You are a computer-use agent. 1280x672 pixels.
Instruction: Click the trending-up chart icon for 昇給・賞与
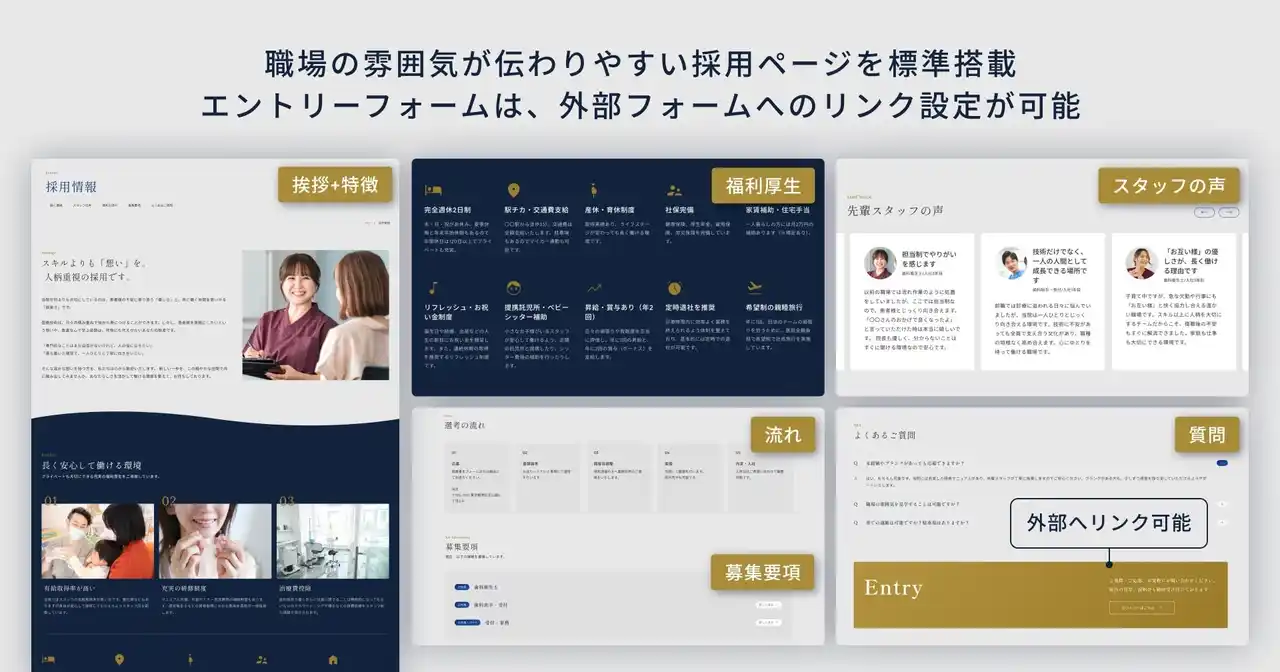tap(594, 288)
